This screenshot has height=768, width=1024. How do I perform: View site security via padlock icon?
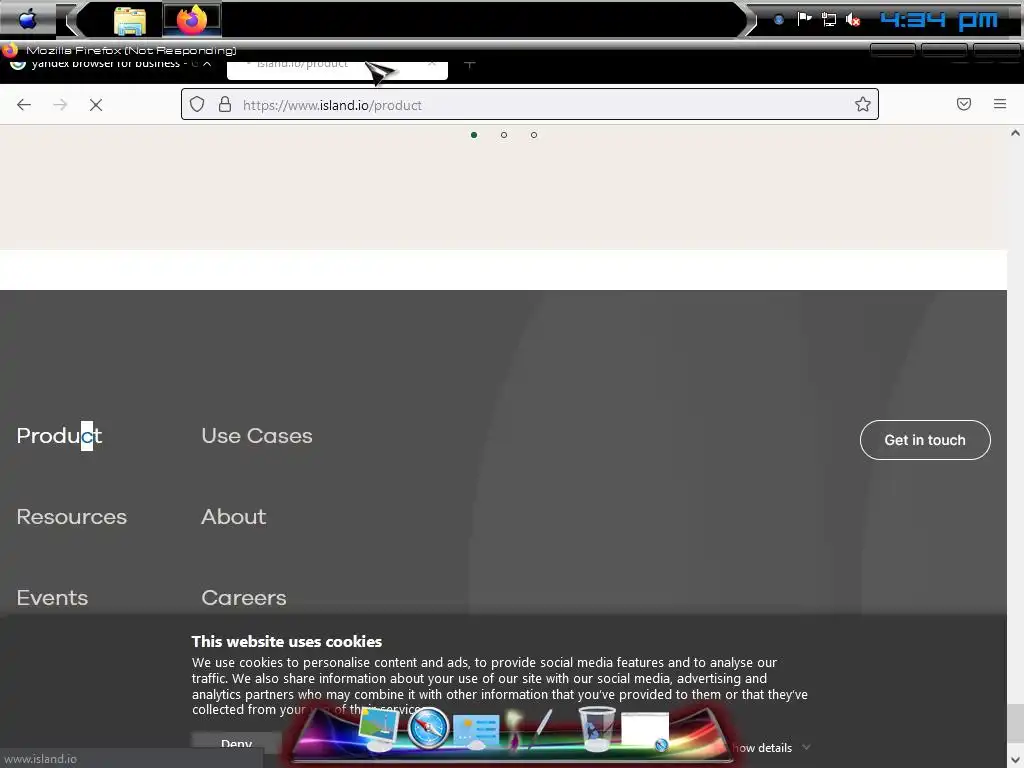(x=225, y=104)
